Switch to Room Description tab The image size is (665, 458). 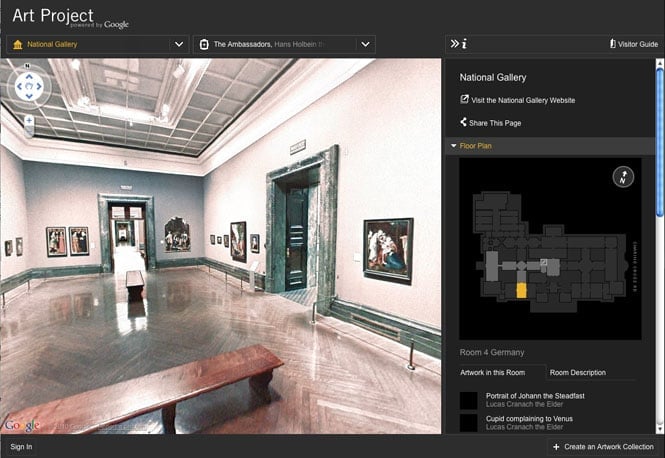[x=578, y=372]
